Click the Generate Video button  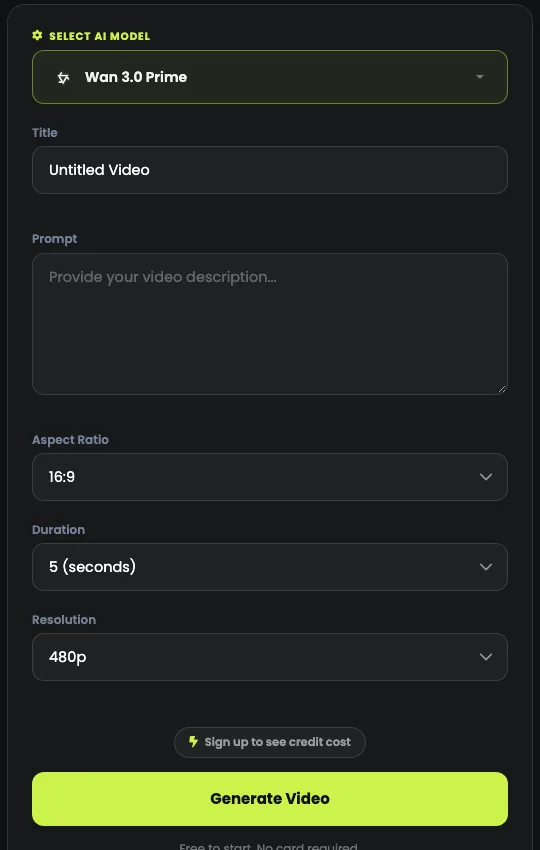(x=269, y=799)
